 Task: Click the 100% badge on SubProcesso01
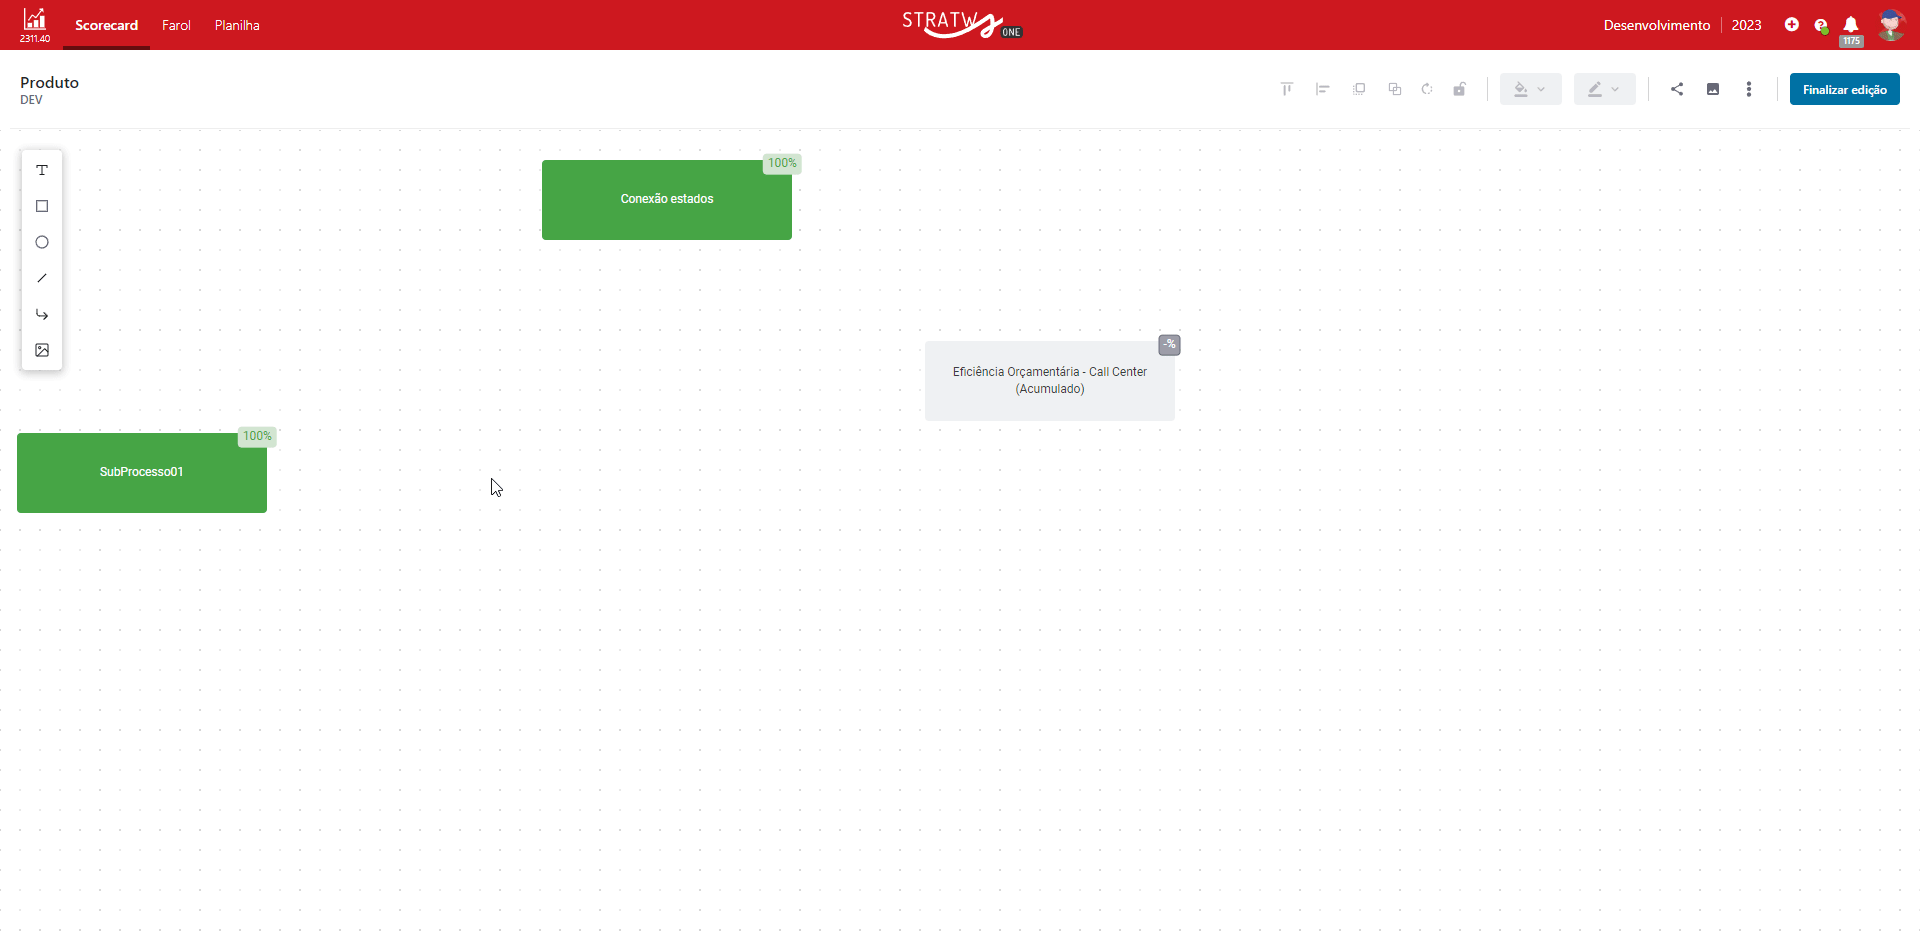coord(257,436)
